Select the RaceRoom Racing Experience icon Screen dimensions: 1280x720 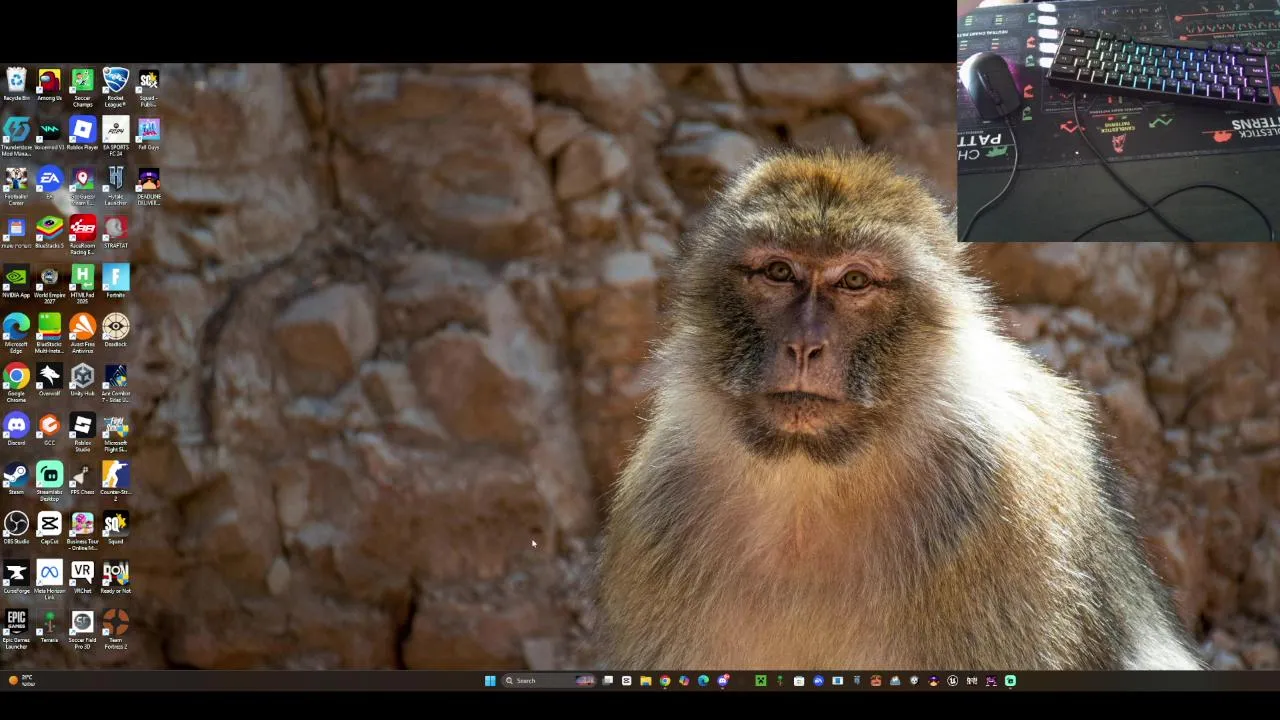tap(82, 235)
